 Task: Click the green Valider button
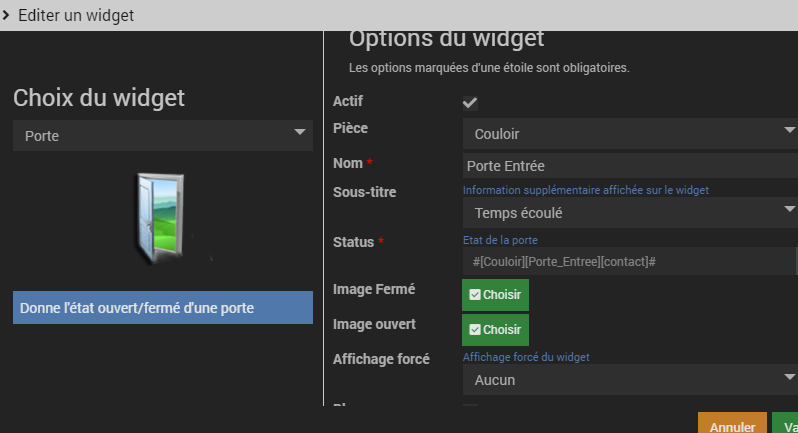pos(786,424)
